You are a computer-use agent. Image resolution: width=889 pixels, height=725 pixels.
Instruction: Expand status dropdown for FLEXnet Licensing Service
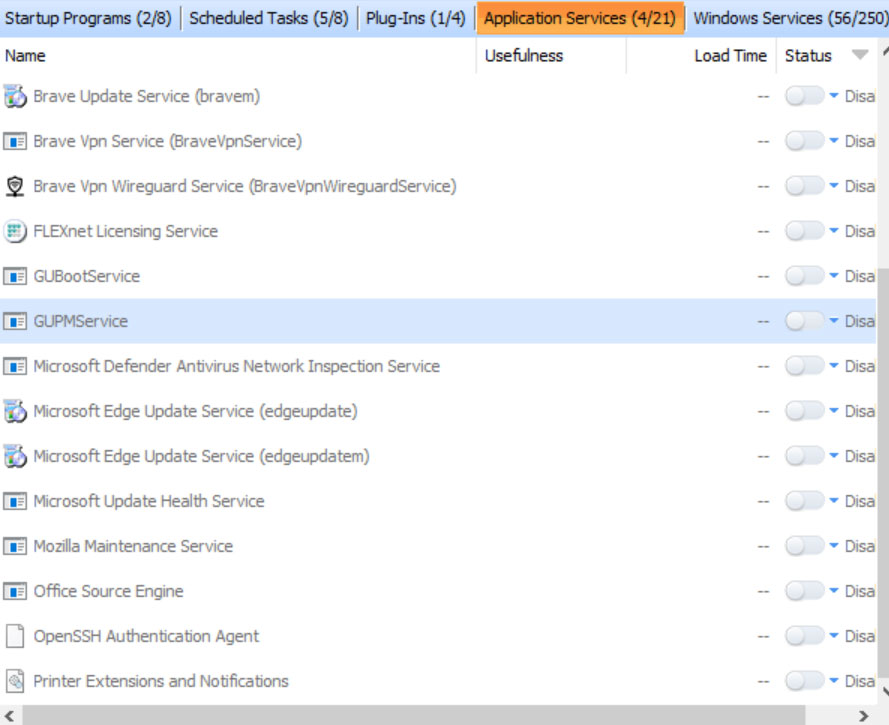[833, 231]
